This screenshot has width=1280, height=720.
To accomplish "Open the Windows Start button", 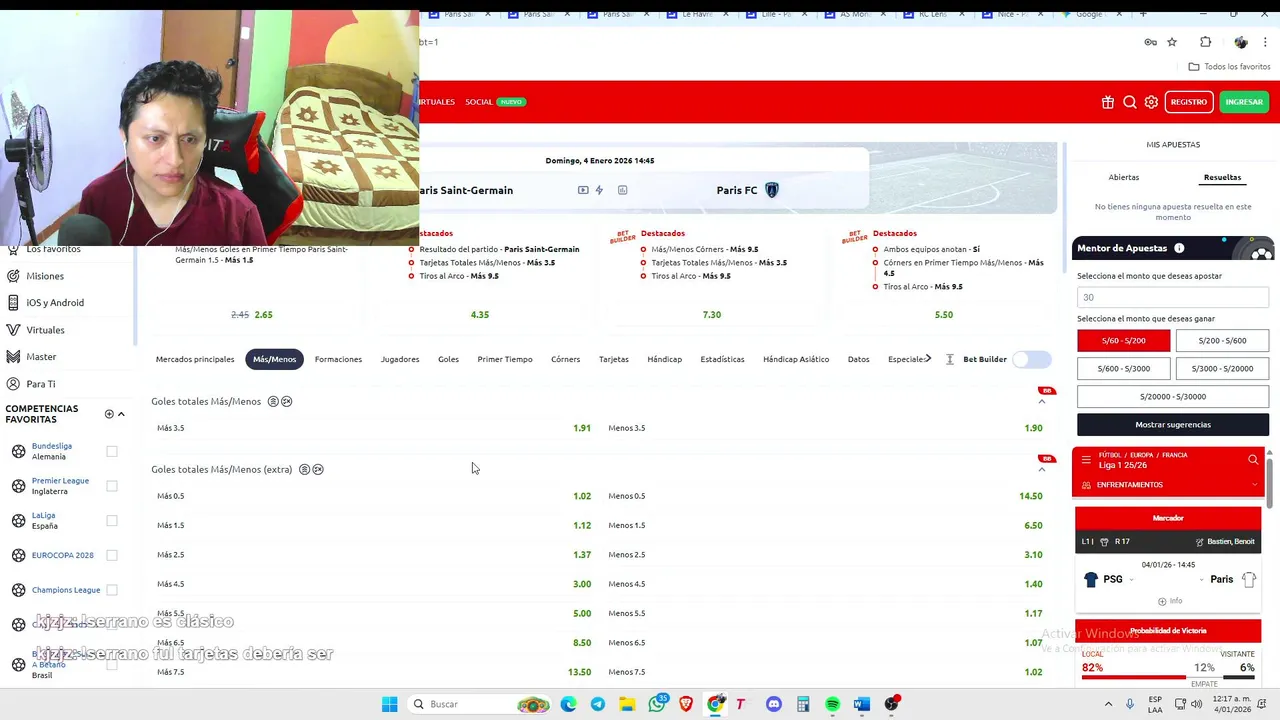I will coord(389,704).
